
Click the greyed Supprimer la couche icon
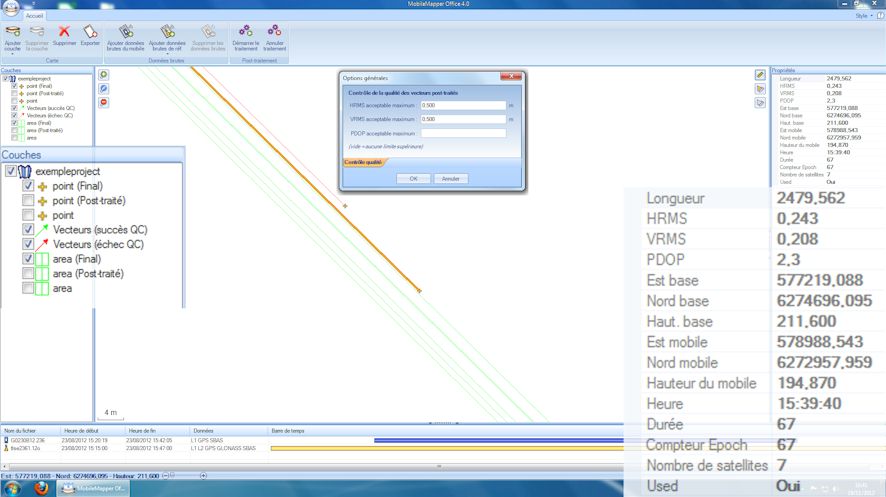click(x=37, y=32)
